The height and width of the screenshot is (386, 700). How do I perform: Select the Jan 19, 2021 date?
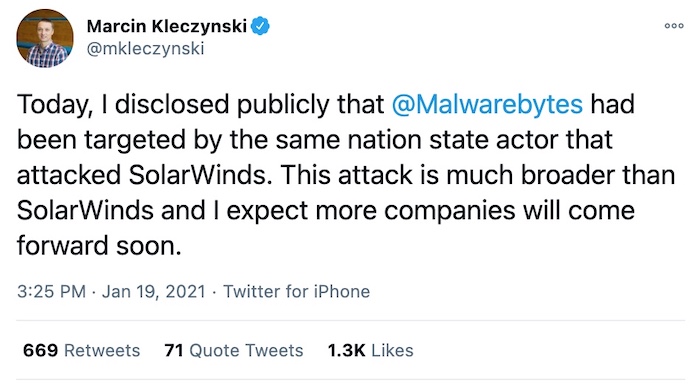coord(154,291)
